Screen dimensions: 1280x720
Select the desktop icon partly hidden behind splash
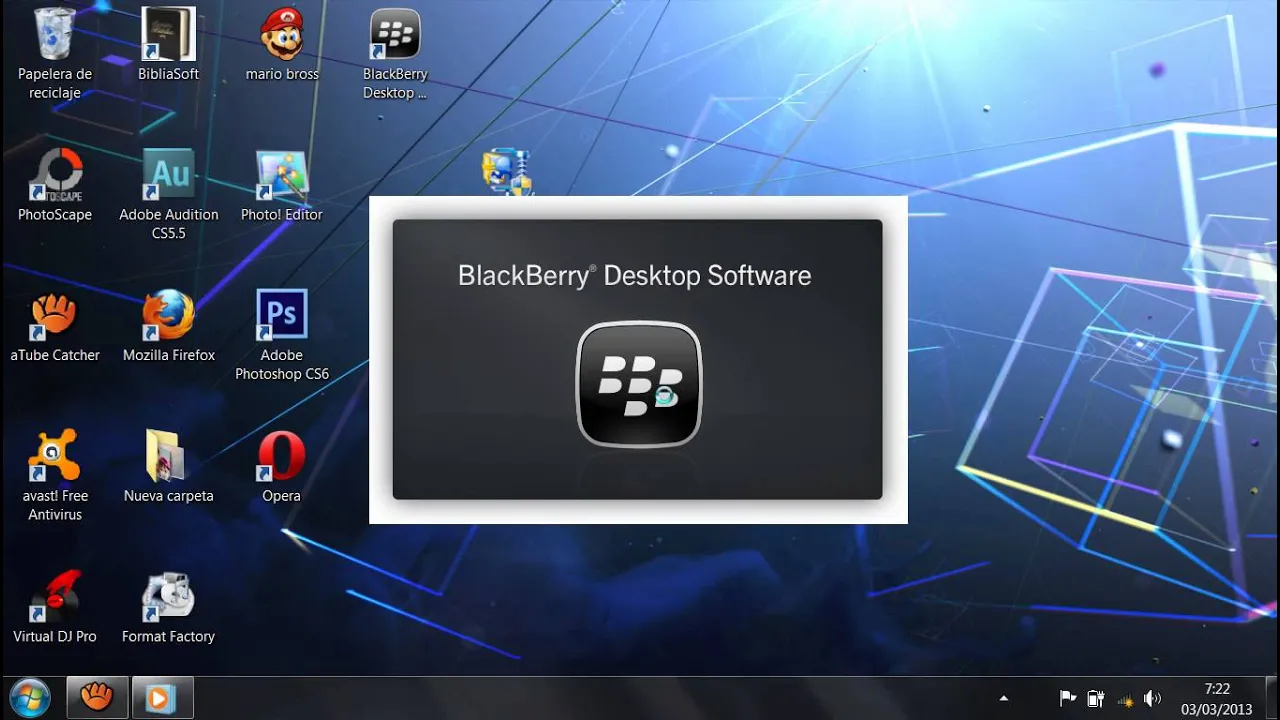(508, 172)
